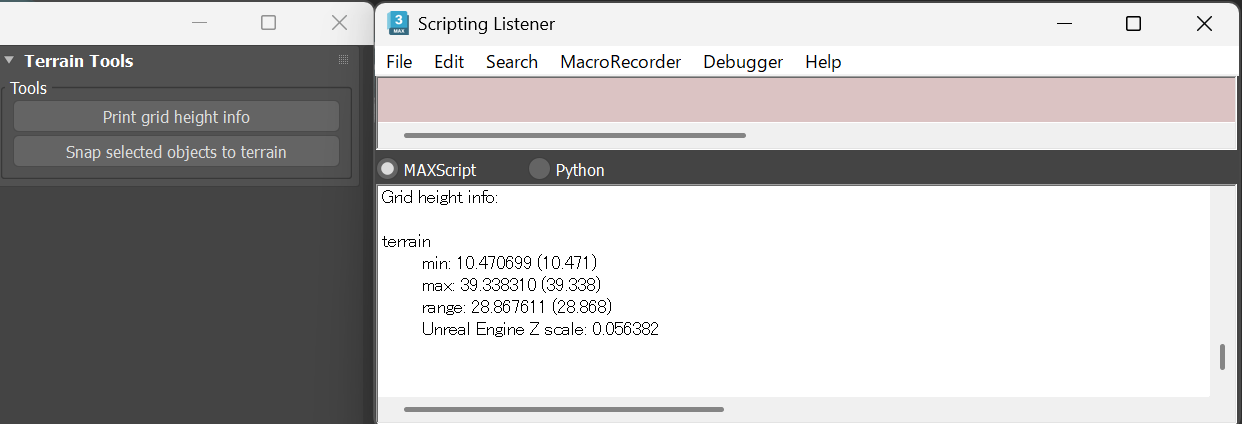Open the MacroRecorder menu
Viewport: 1242px width, 424px height.
click(x=620, y=62)
